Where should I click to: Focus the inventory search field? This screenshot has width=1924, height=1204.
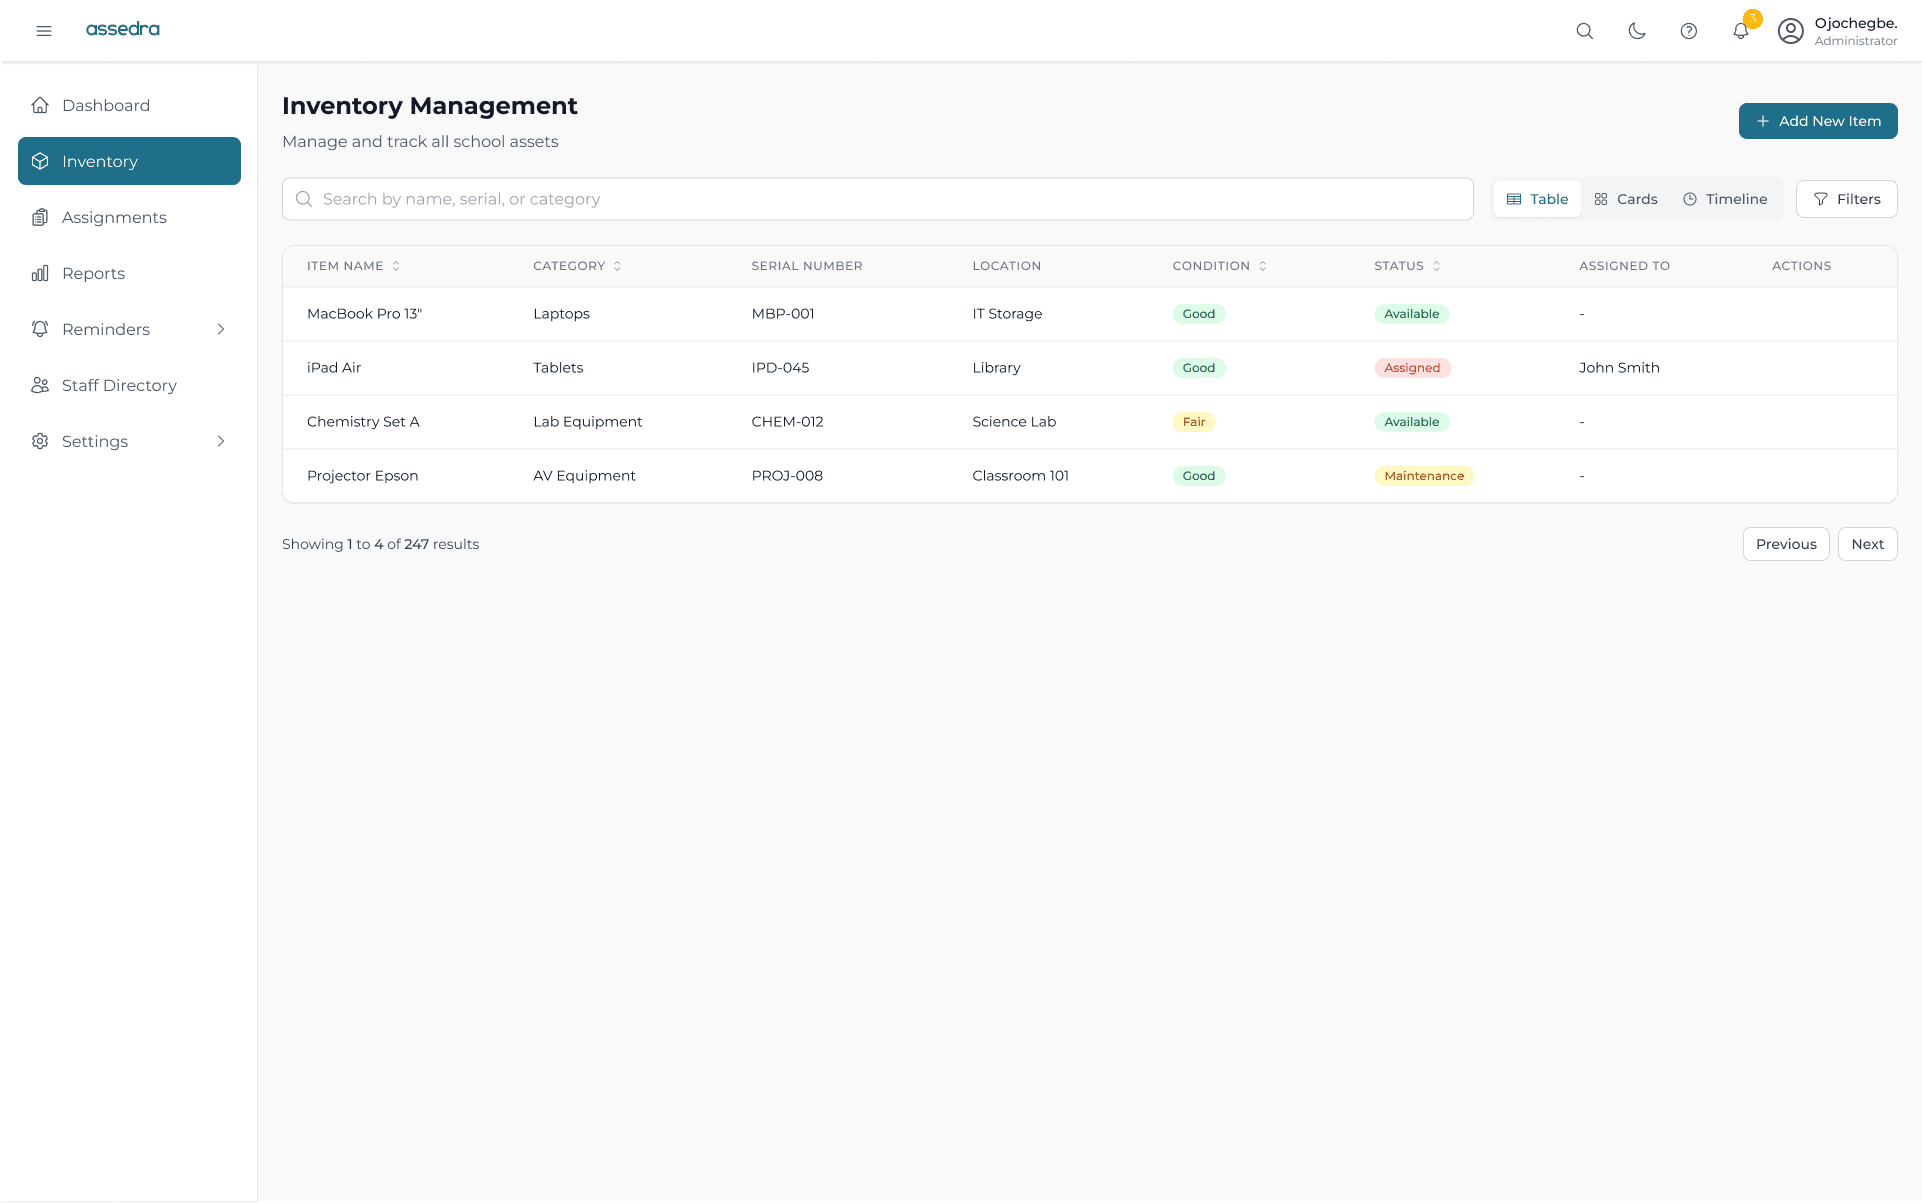878,199
